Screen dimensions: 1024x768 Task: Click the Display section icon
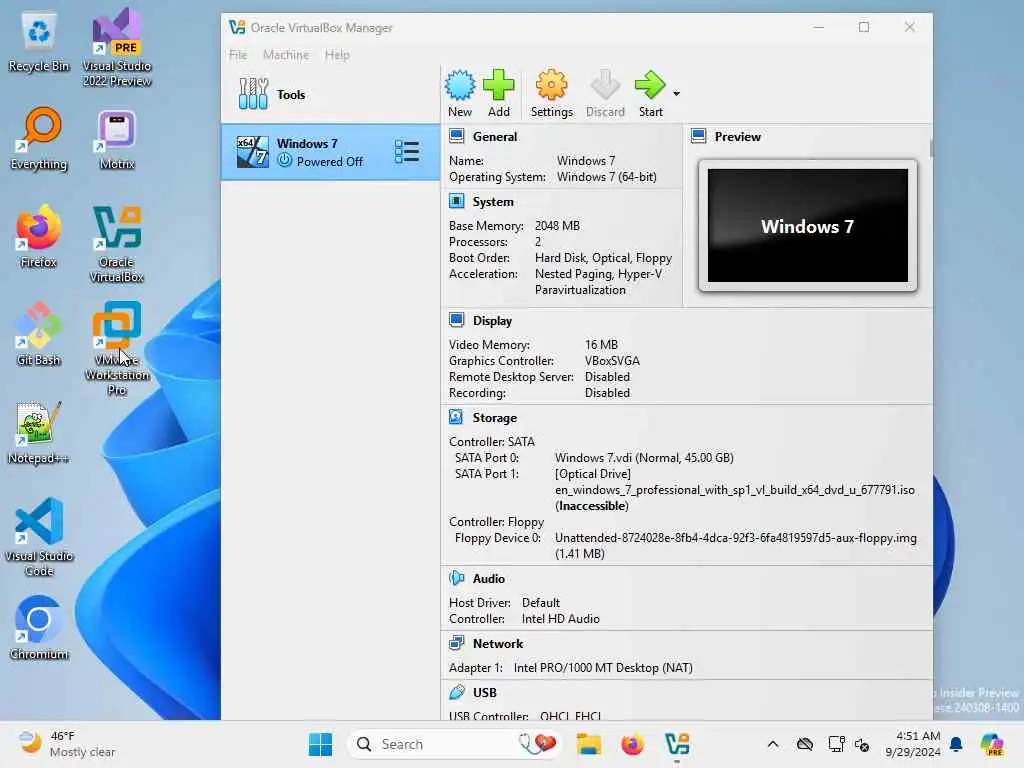click(456, 320)
